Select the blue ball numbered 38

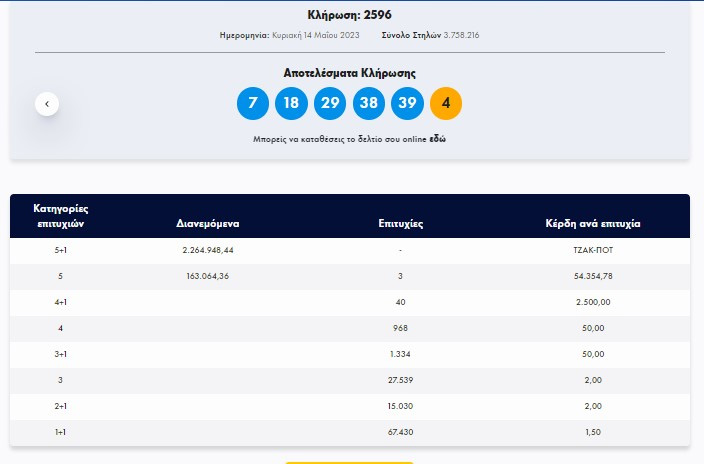click(369, 104)
